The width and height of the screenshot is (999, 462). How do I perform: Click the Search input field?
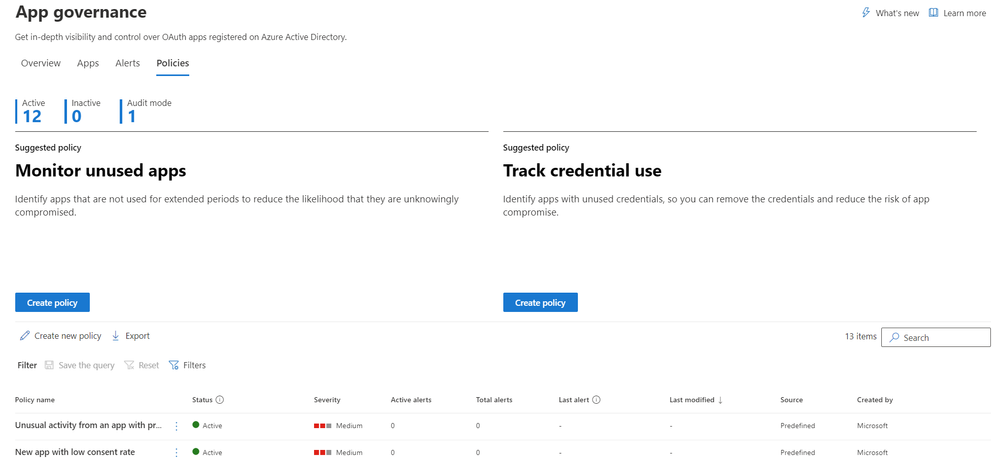pos(936,337)
